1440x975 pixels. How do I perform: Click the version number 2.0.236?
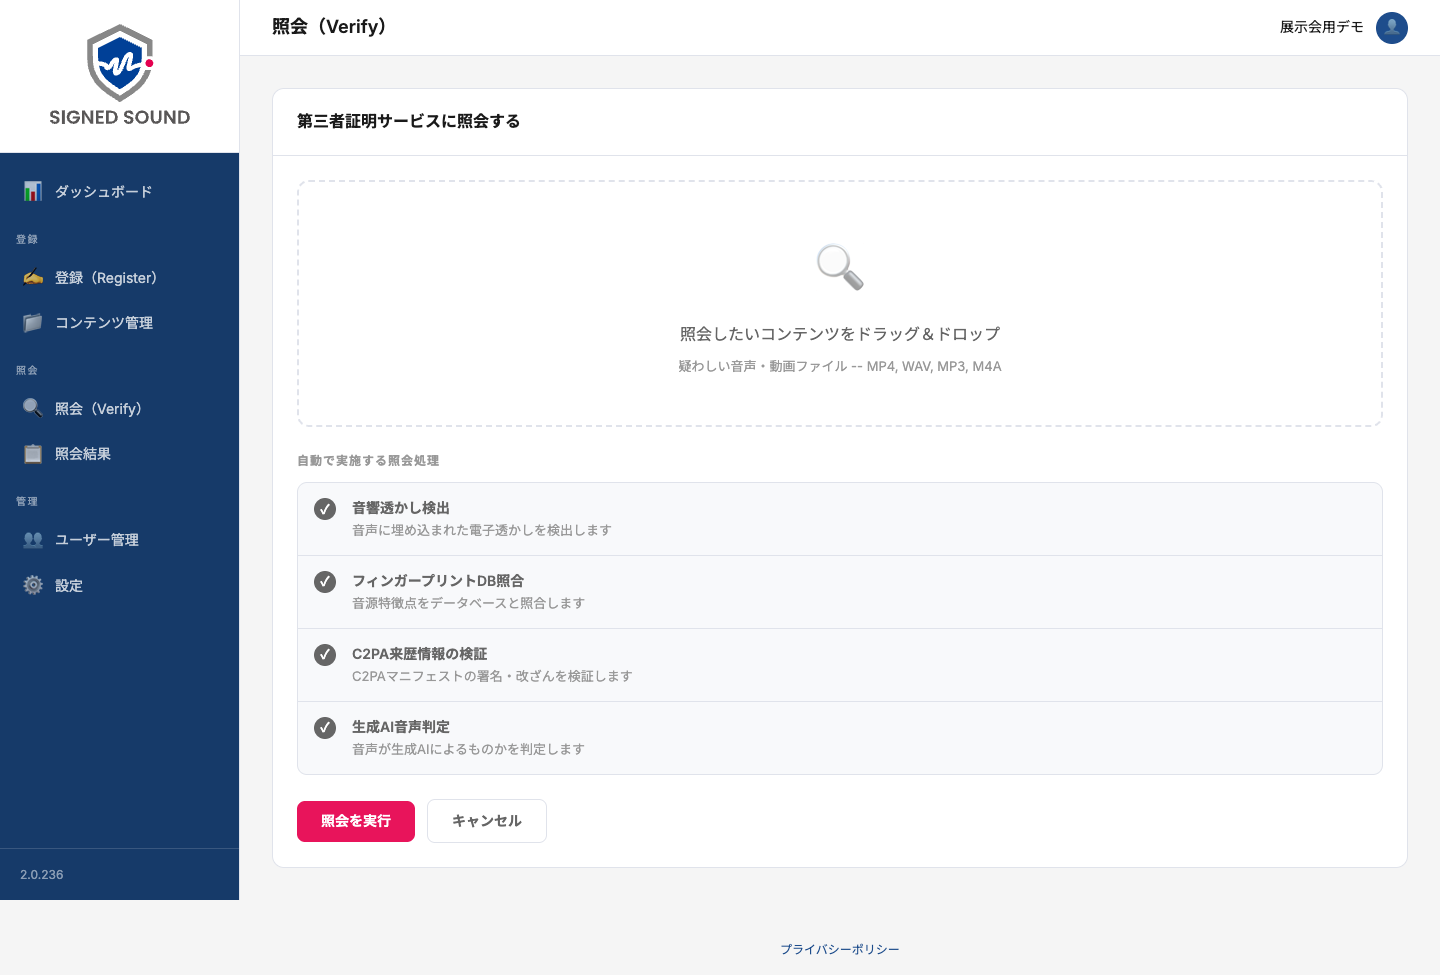coord(42,874)
